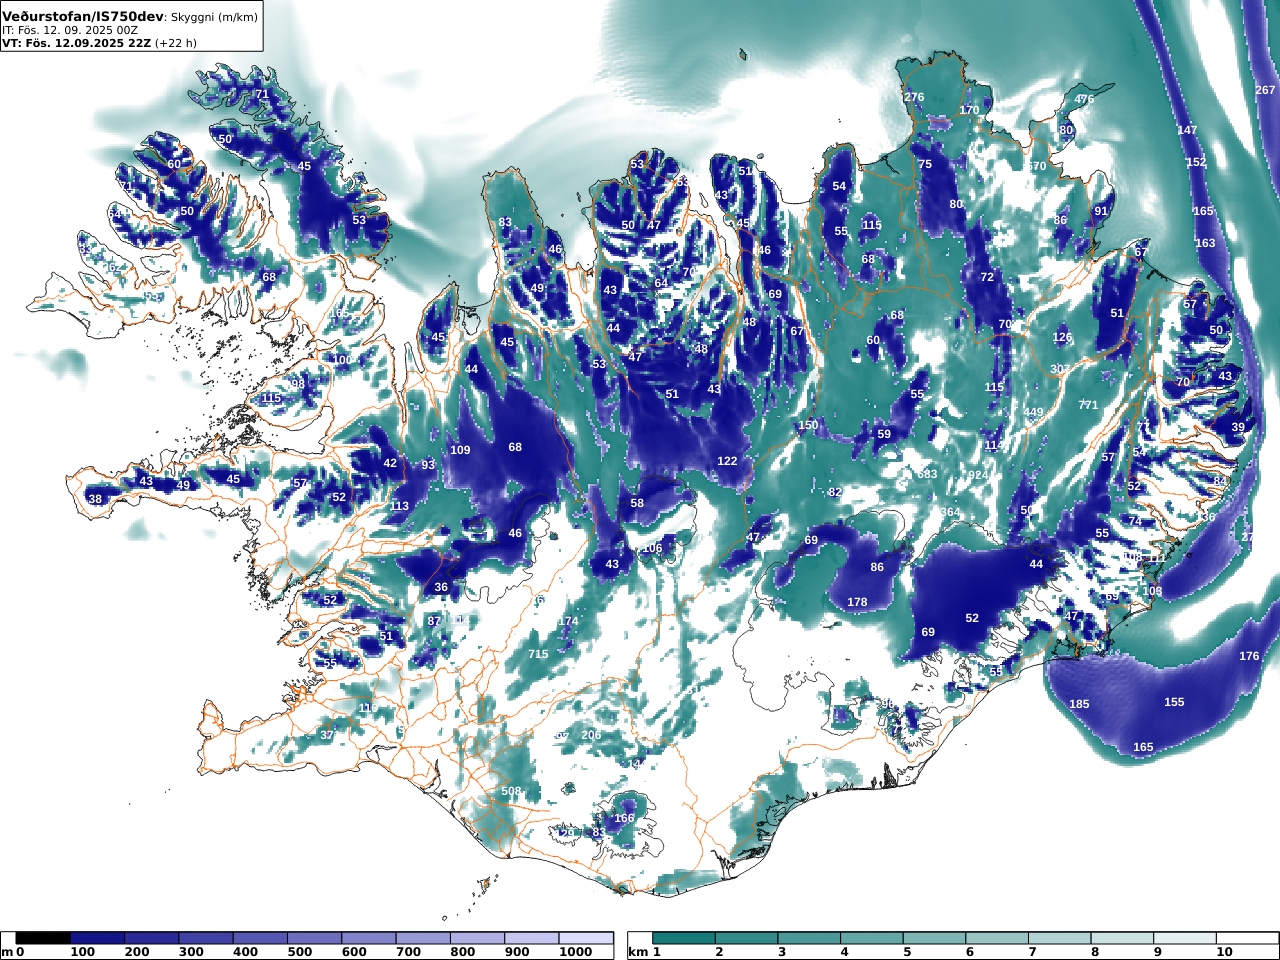Click the 7–8 km legend swatch
Viewport: 1280px width, 960px height.
[x=1059, y=938]
